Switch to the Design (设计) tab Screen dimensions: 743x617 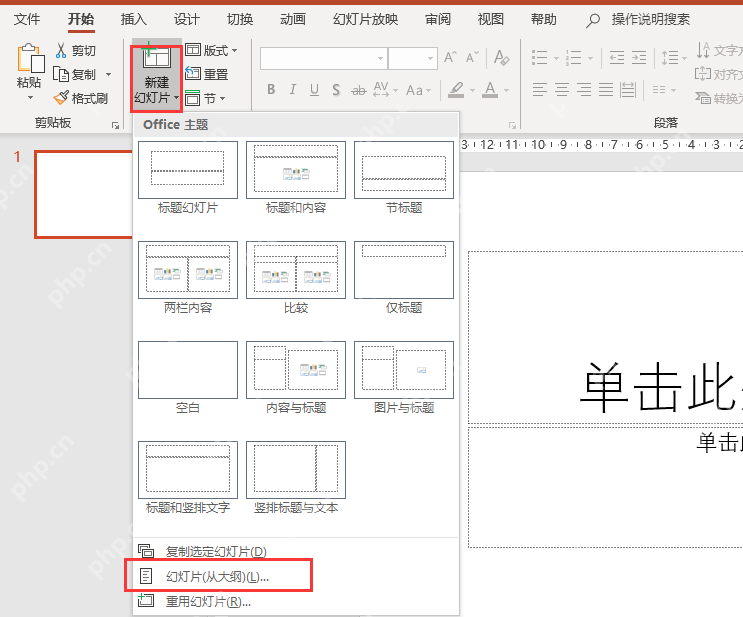click(x=187, y=19)
